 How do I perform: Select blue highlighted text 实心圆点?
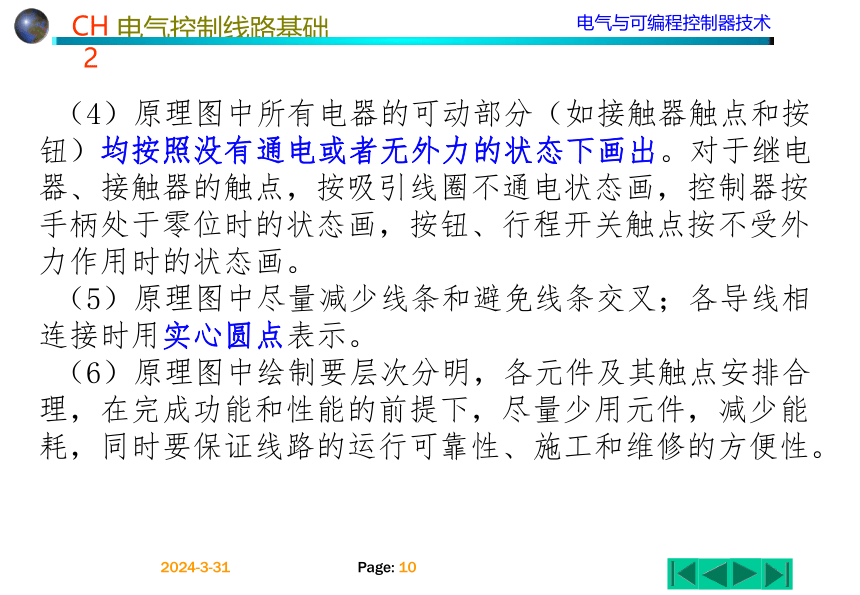pos(223,336)
